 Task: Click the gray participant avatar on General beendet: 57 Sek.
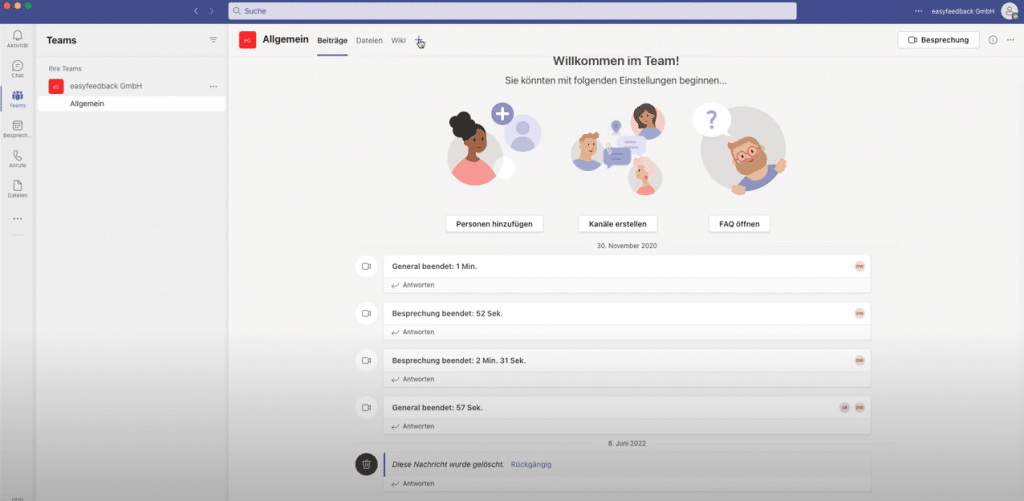(844, 408)
